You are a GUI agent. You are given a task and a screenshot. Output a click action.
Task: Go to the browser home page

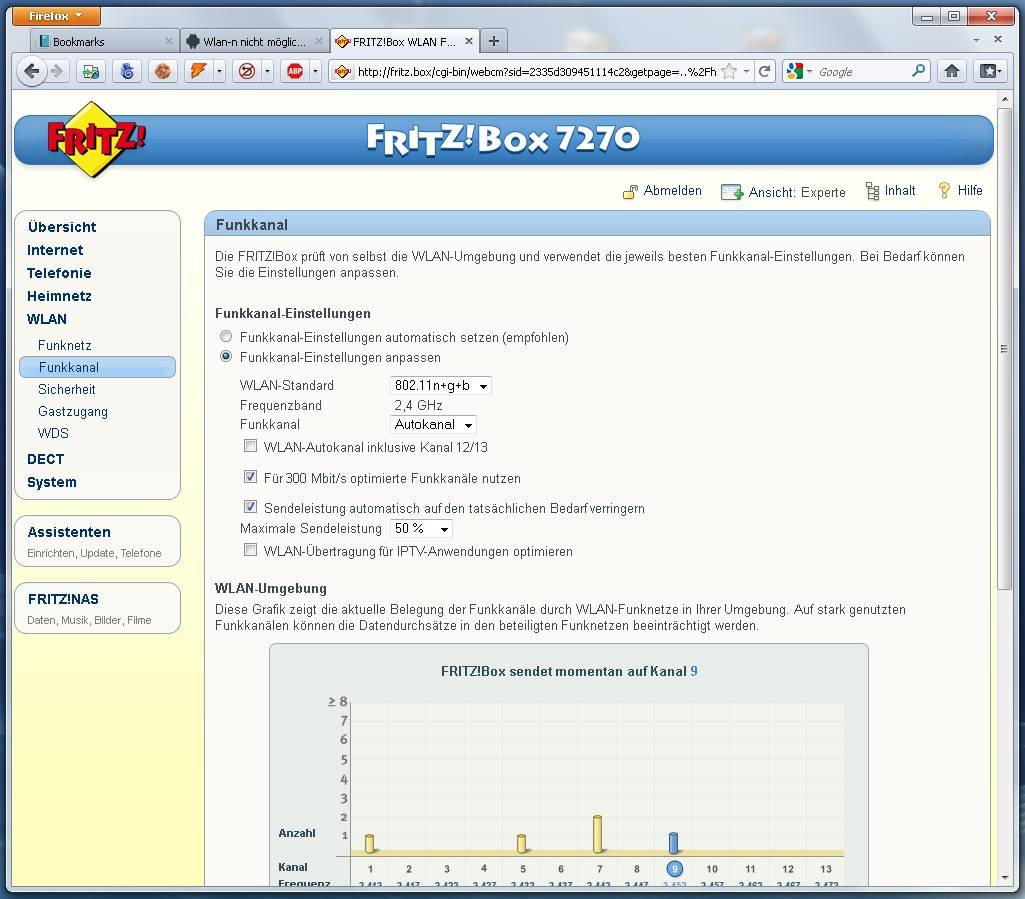tap(952, 71)
